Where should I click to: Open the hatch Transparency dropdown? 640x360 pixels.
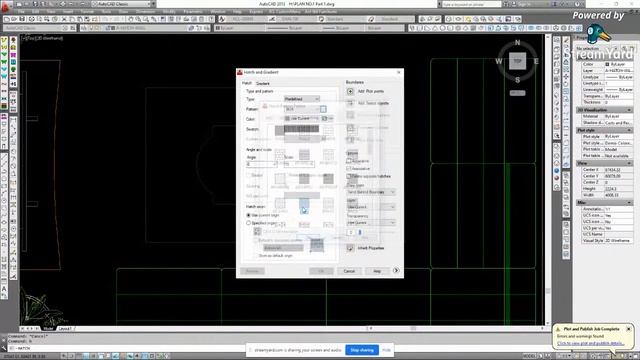coord(371,223)
